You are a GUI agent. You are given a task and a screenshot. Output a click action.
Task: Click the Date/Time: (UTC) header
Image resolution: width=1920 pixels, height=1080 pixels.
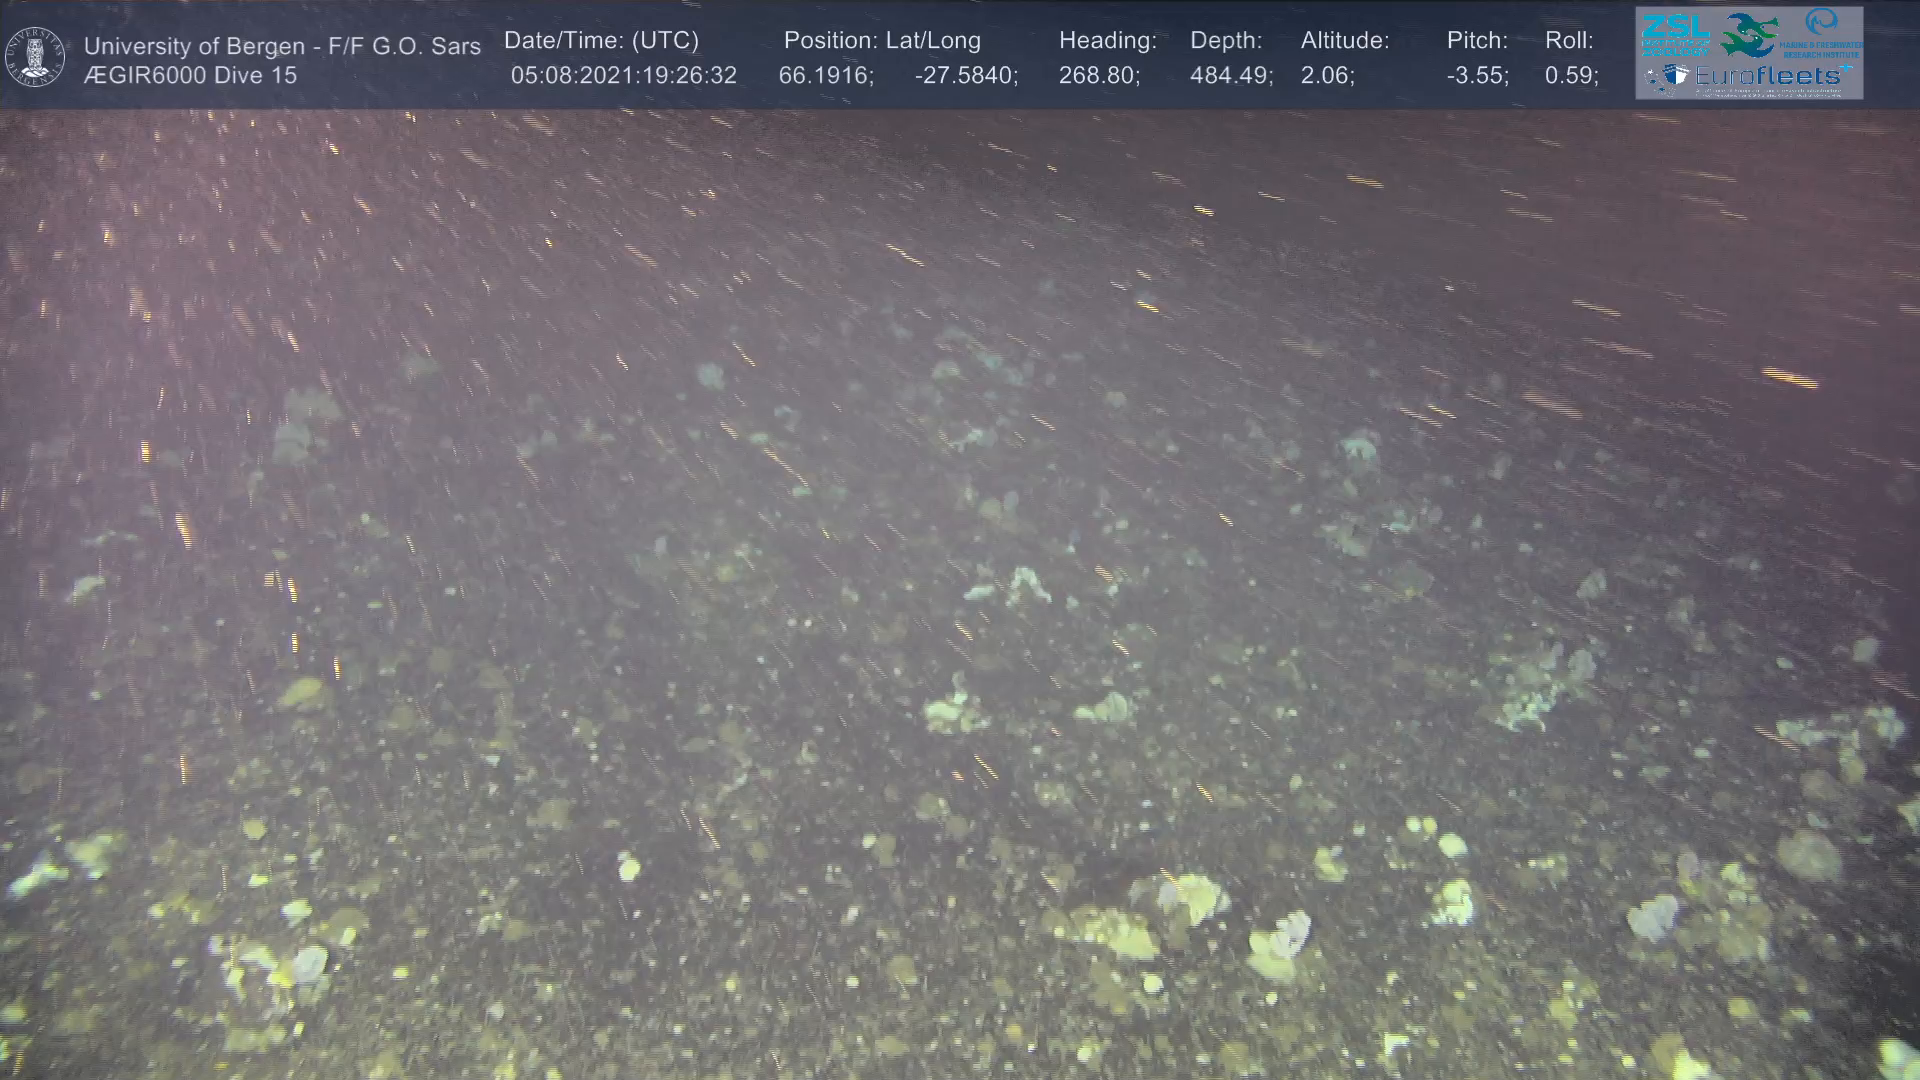coord(601,40)
